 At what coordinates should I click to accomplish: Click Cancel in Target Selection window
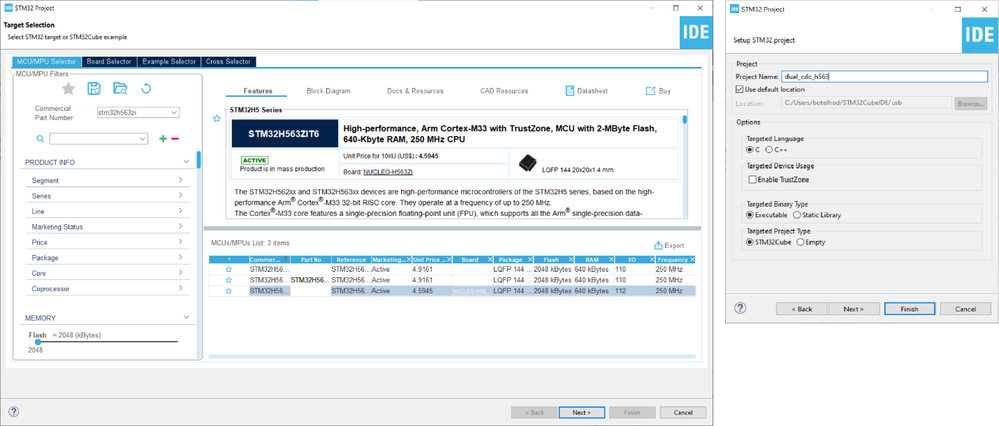click(683, 413)
